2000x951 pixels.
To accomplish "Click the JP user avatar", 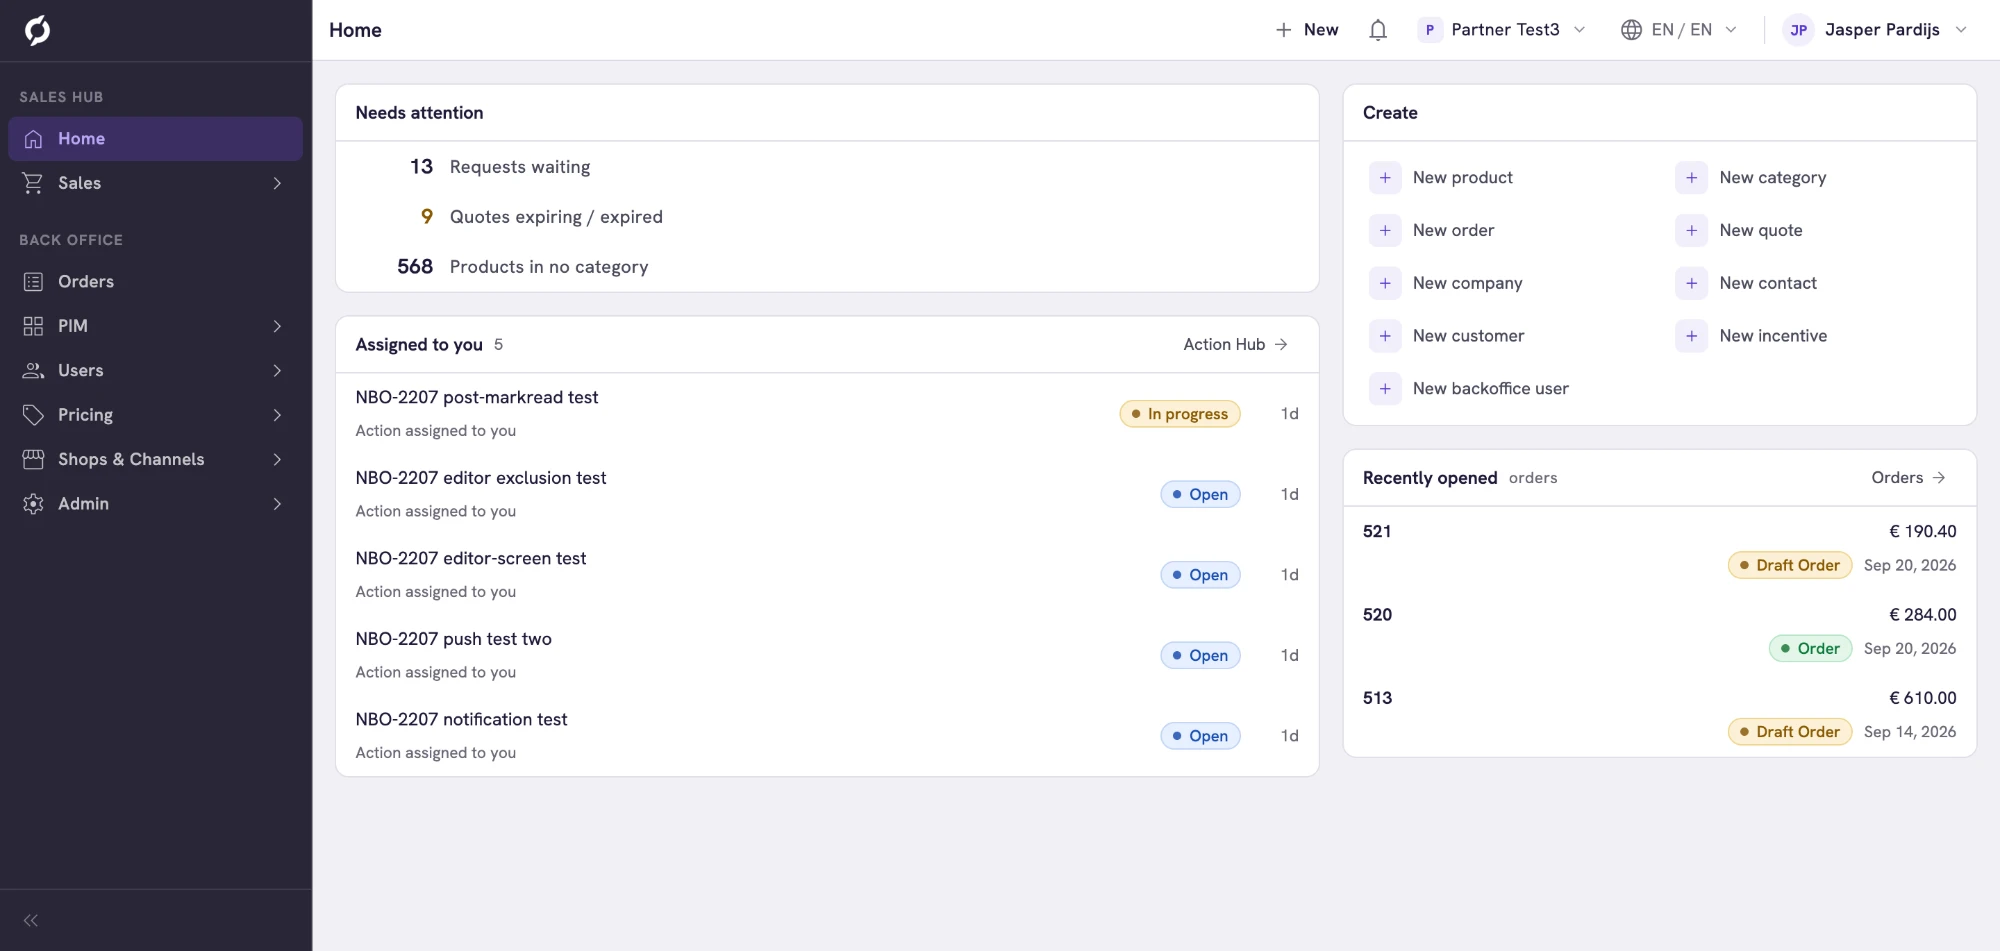I will click(x=1798, y=30).
